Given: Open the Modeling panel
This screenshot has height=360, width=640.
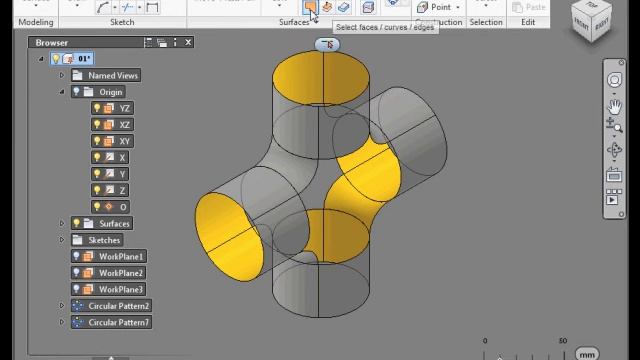Looking at the screenshot, I should click(x=36, y=22).
